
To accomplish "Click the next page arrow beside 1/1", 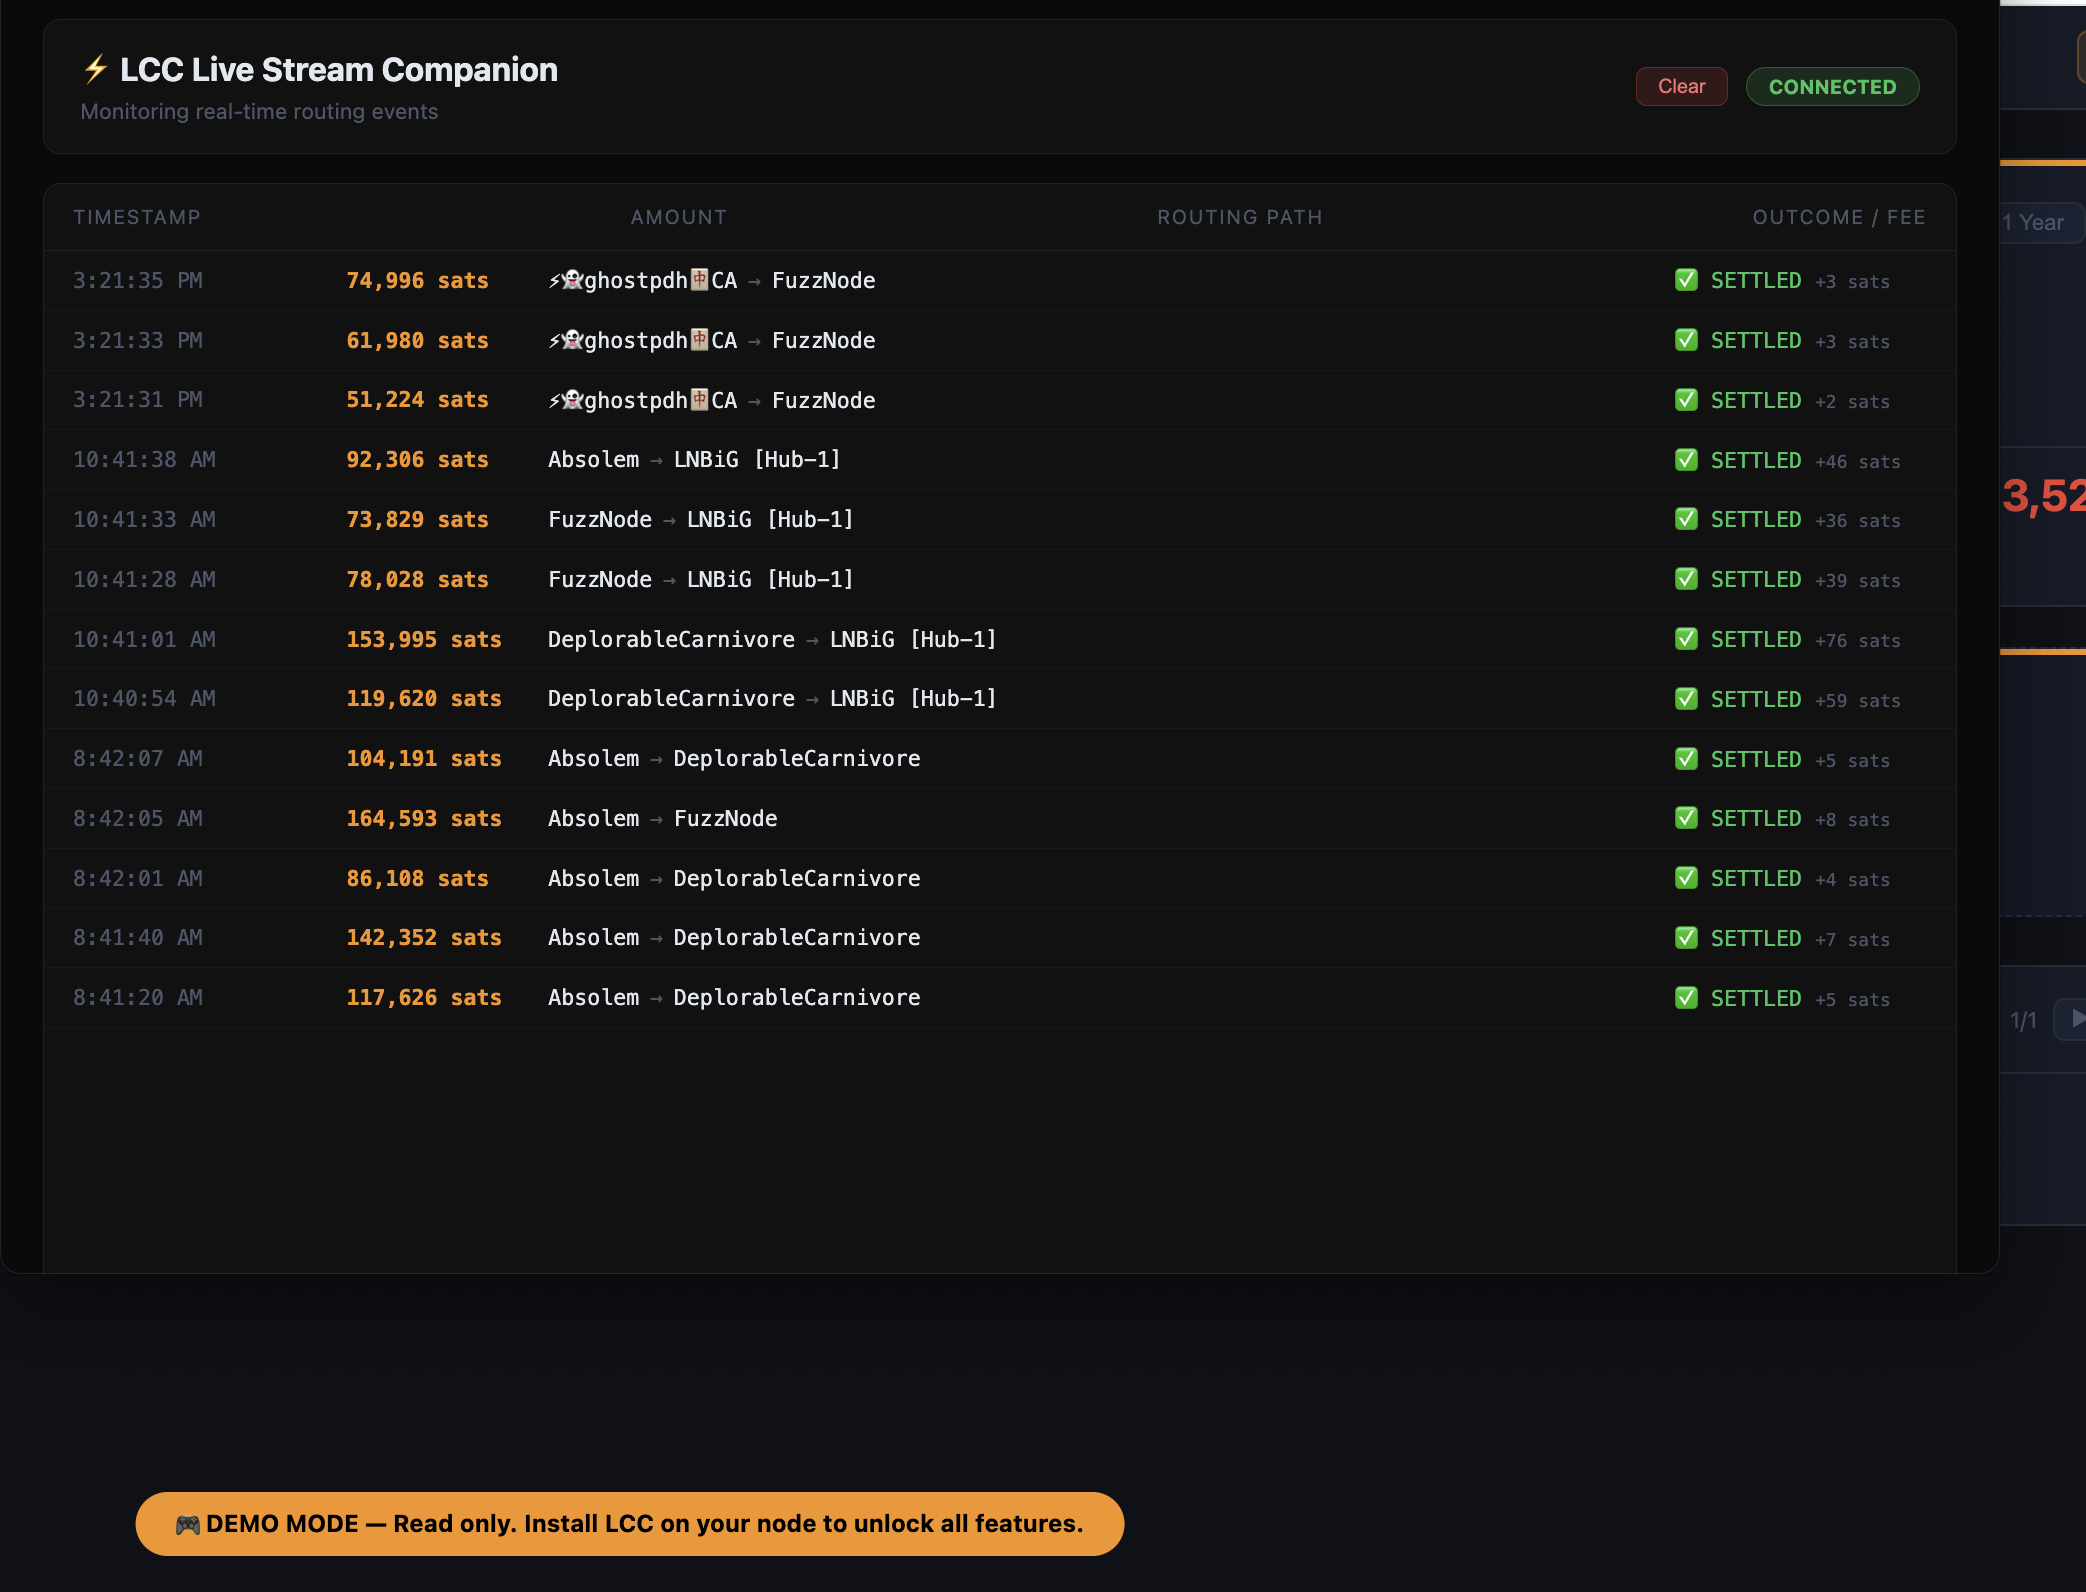I will pos(2070,1019).
